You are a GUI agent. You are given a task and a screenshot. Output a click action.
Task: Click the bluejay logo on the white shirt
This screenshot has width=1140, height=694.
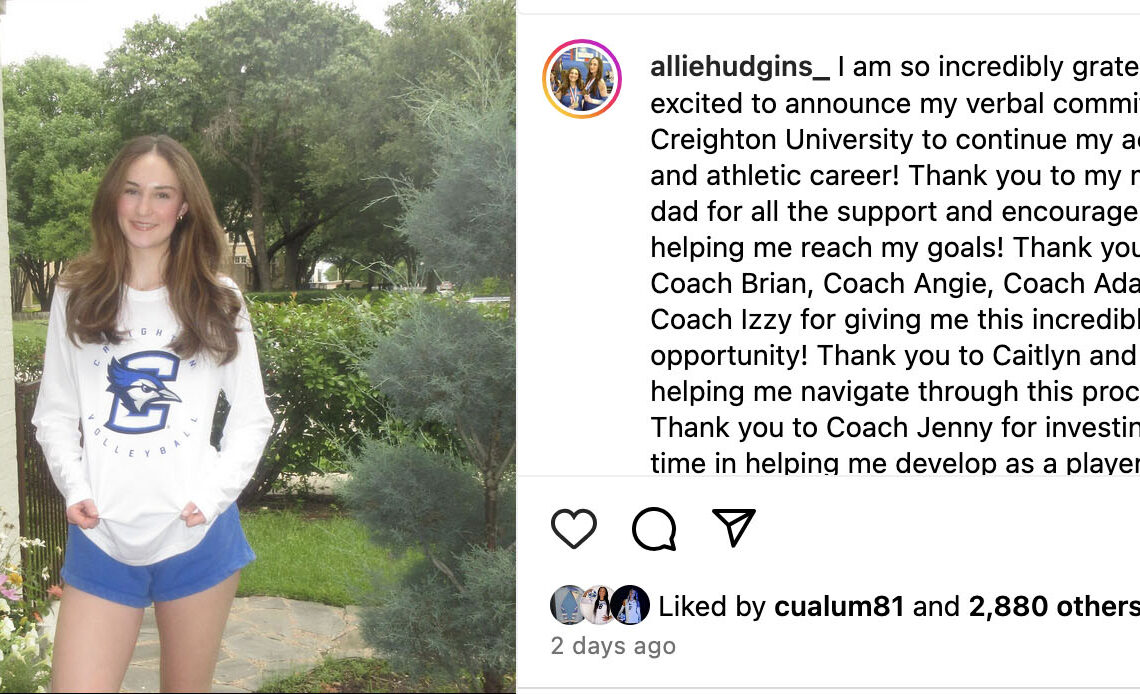coord(142,392)
